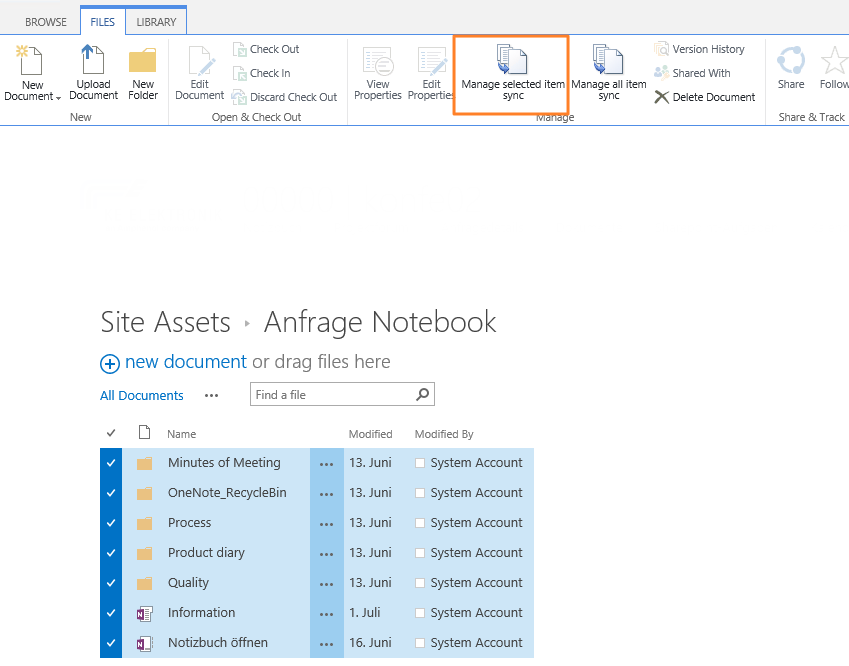Open Version History

(699, 49)
